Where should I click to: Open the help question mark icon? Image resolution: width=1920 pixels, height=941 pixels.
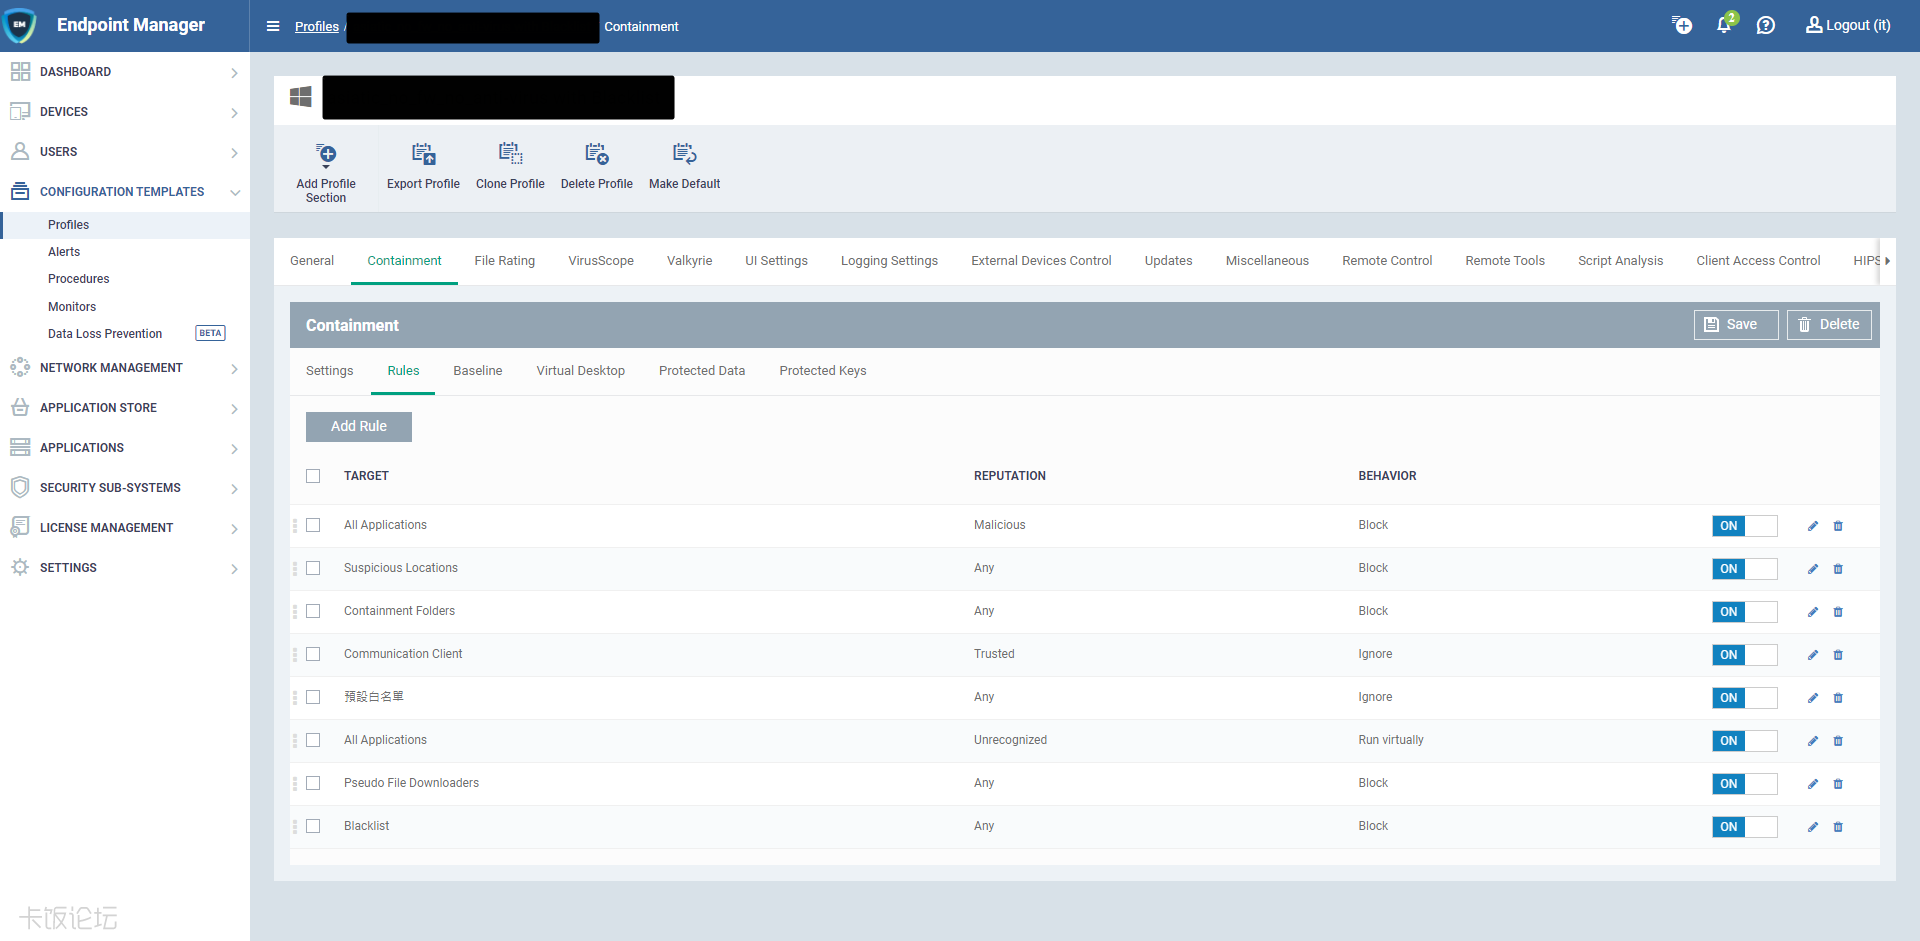(1766, 25)
